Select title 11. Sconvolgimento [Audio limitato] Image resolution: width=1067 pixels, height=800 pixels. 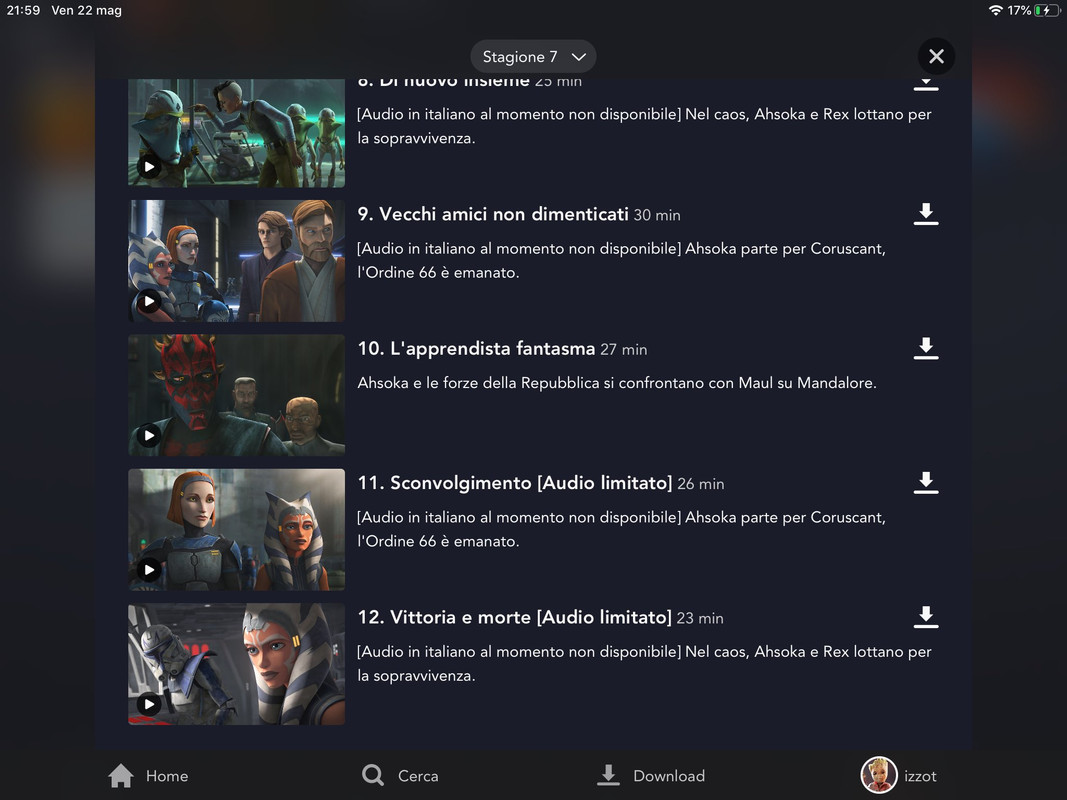click(x=515, y=483)
